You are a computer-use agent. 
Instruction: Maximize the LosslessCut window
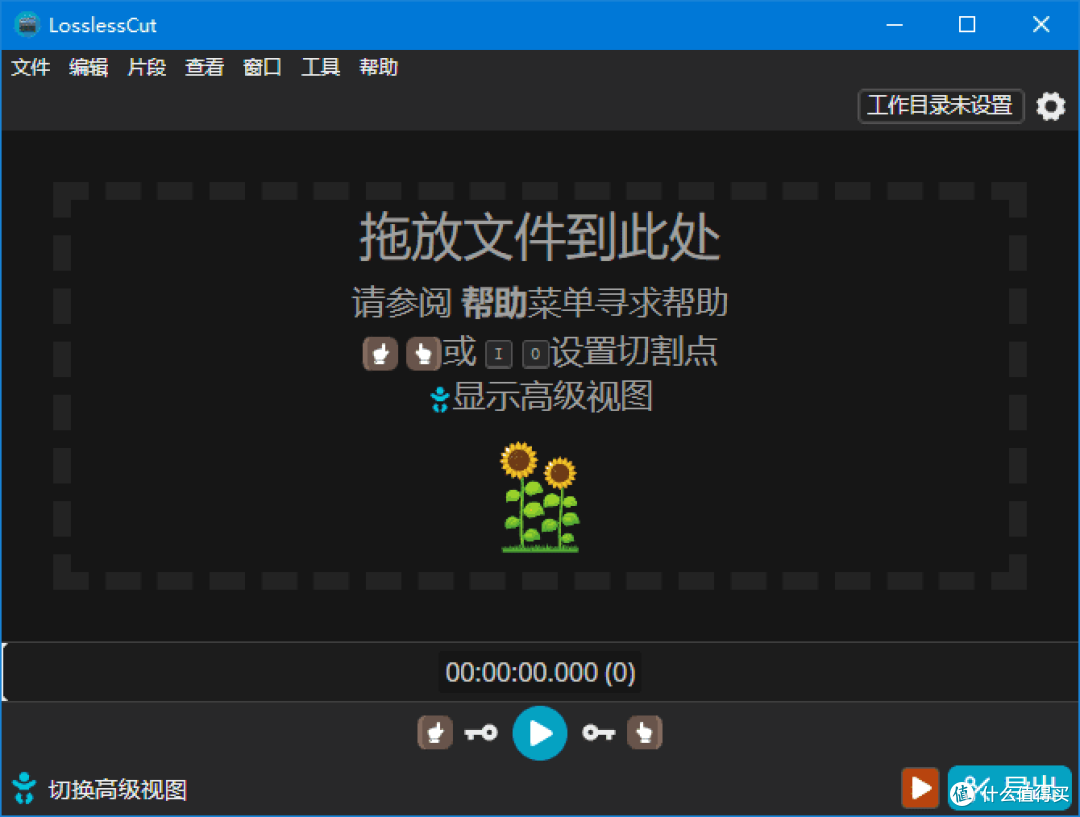pos(967,25)
